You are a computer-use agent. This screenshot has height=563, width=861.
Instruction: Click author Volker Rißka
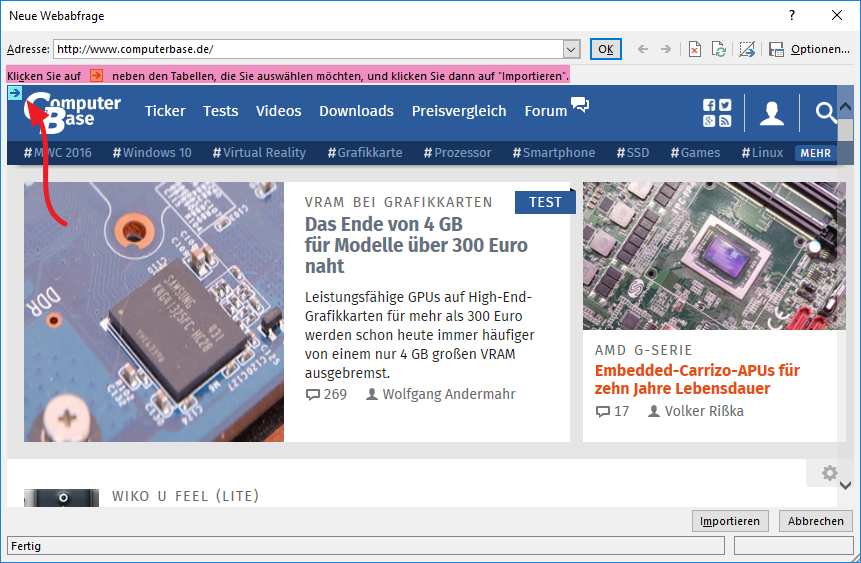point(696,411)
